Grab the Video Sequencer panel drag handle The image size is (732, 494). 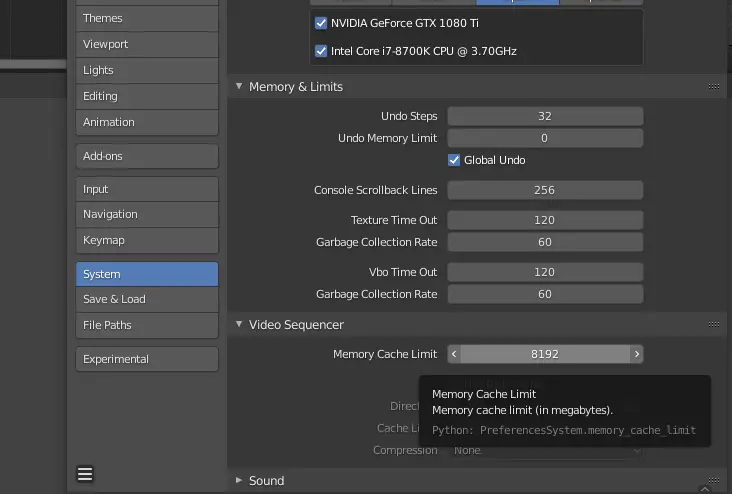pos(713,324)
